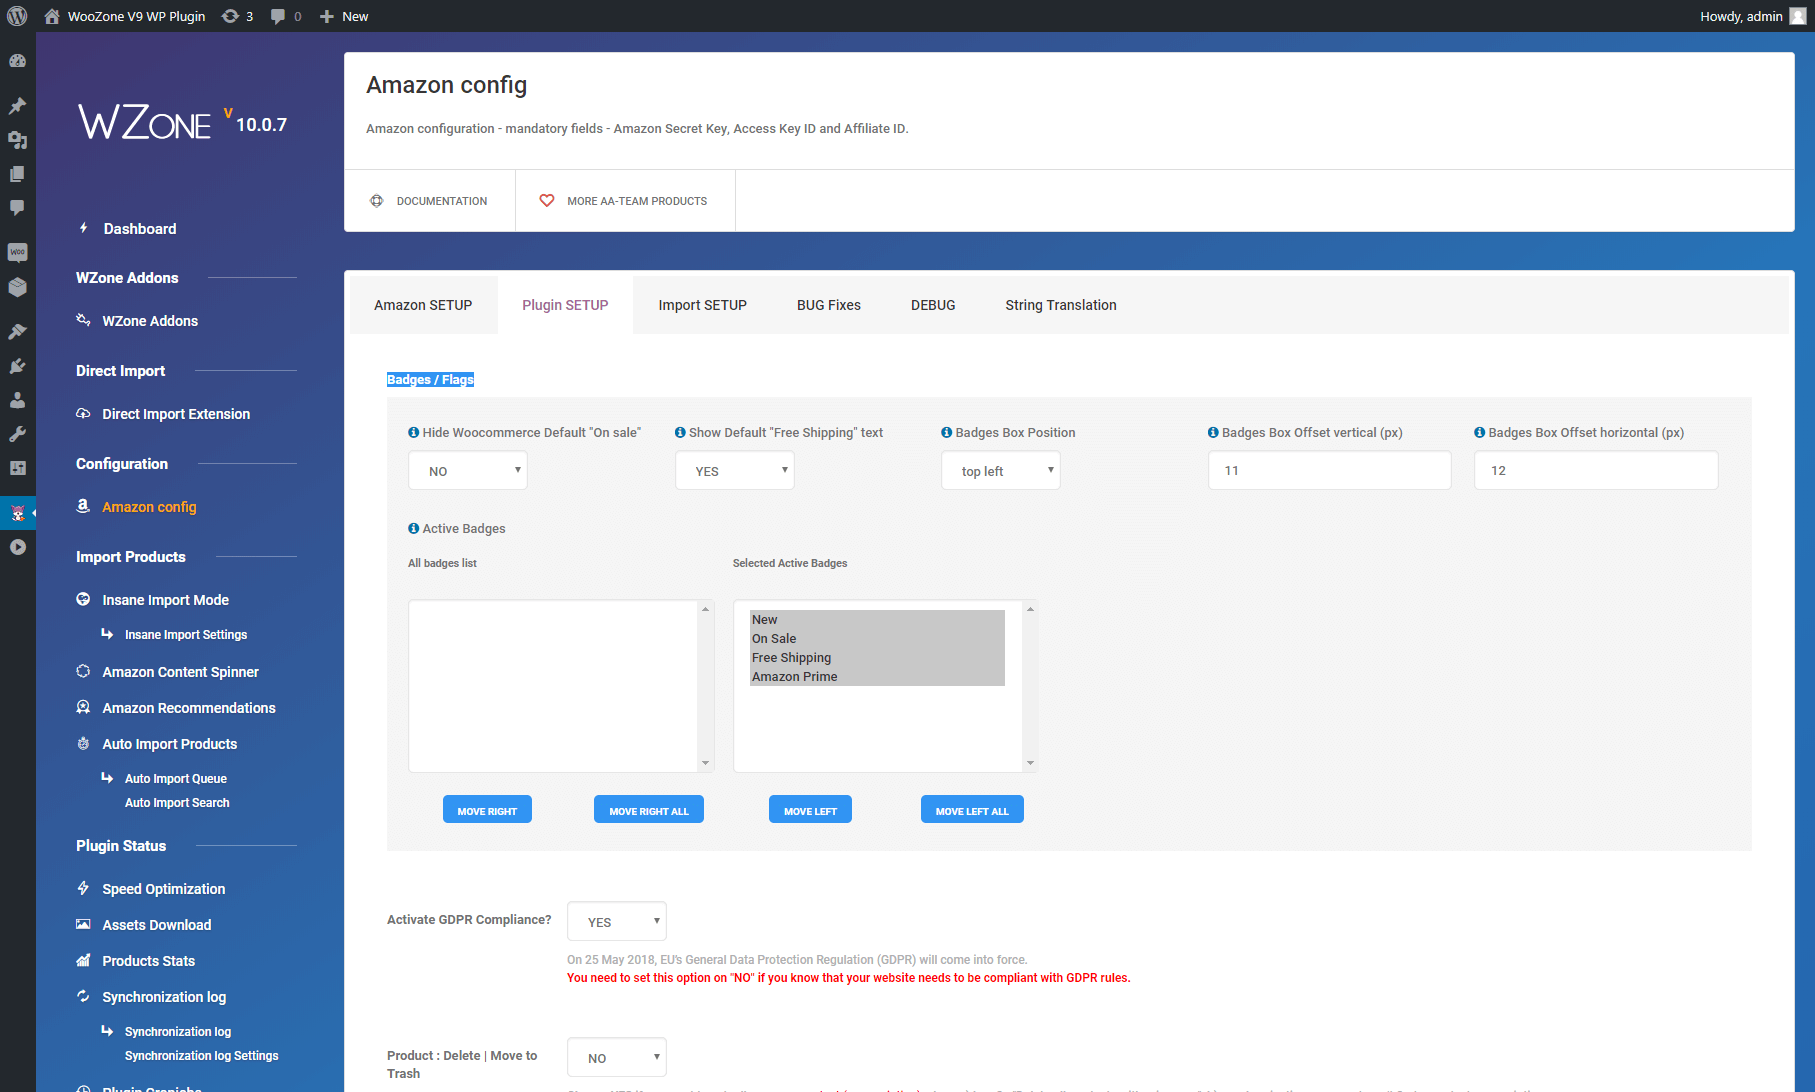
Task: Switch to String Translation tab
Action: click(1061, 305)
